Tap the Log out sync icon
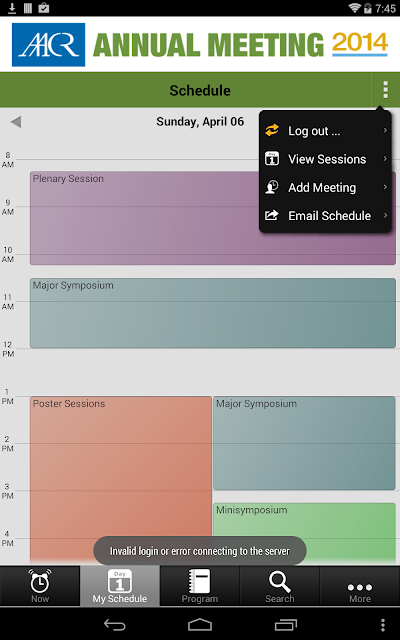The height and width of the screenshot is (640, 400). [x=272, y=131]
